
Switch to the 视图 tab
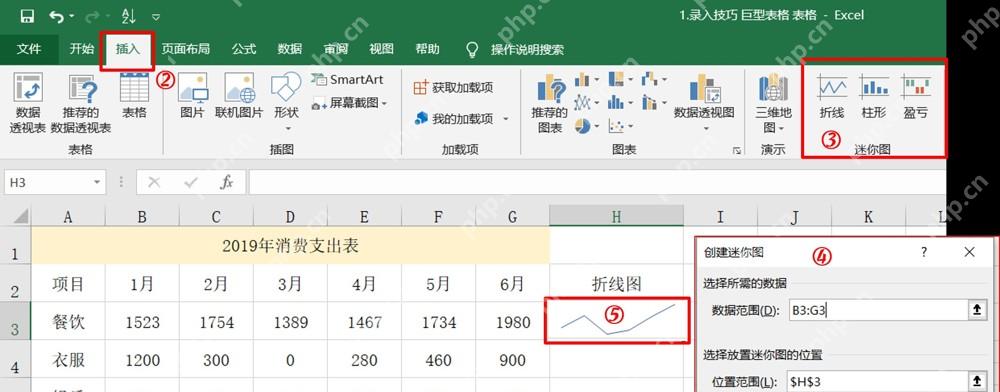point(381,49)
